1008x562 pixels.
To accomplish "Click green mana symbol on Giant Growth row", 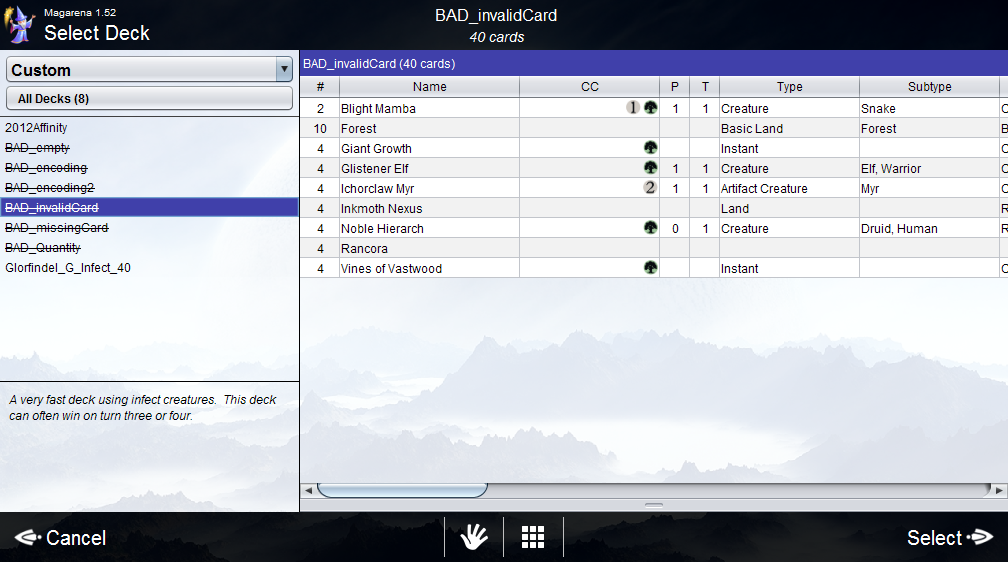I will coord(651,148).
